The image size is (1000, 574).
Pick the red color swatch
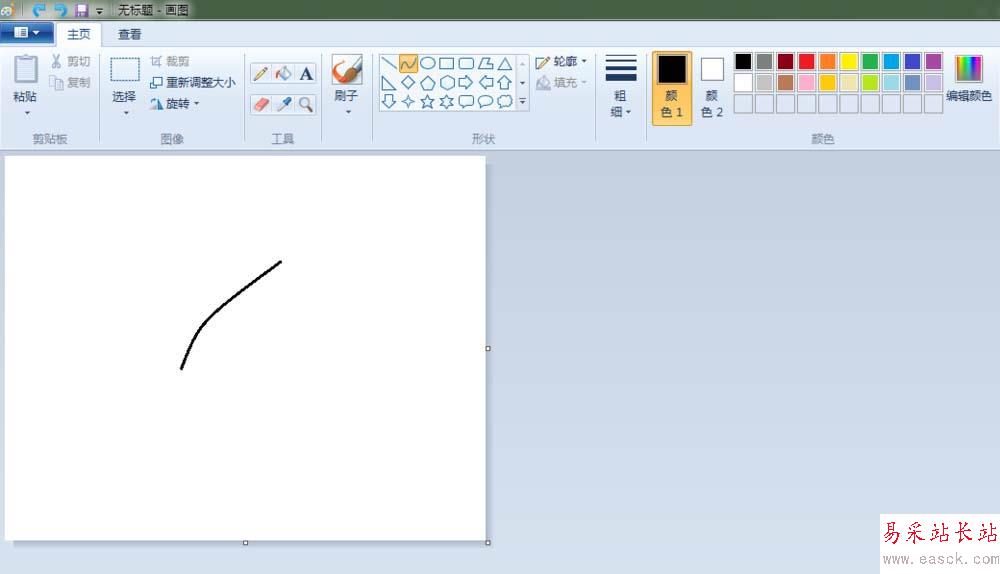tap(806, 61)
